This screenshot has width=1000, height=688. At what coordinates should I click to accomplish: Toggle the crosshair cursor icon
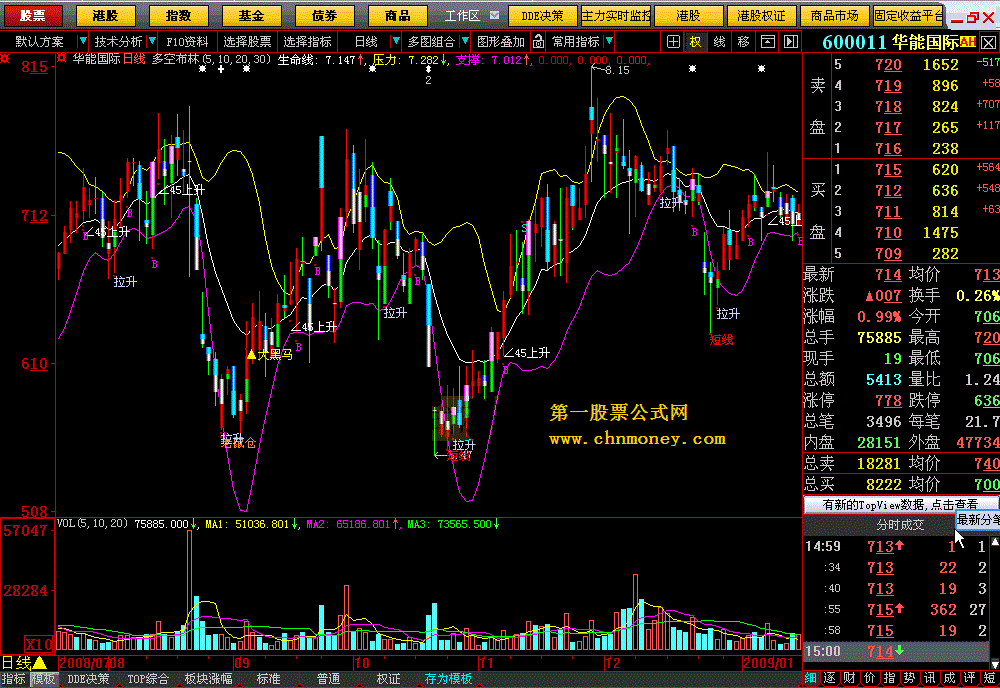[673, 42]
